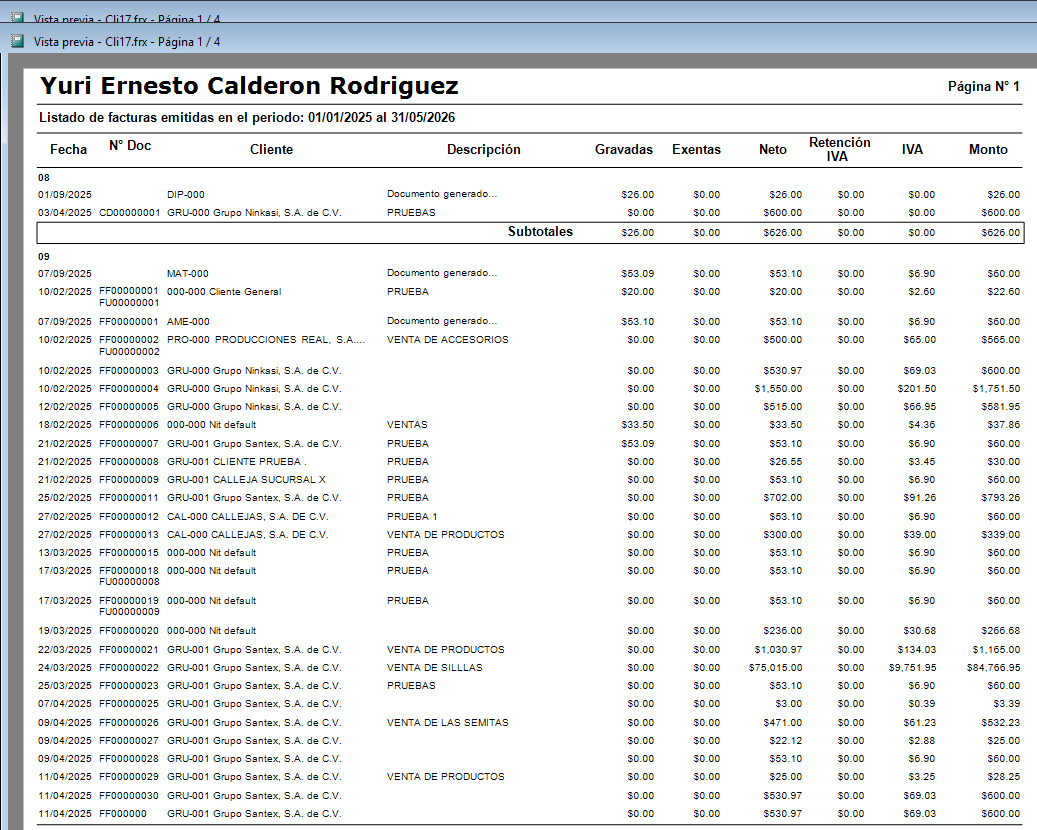1037x830 pixels.
Task: Click the 'Gravadas' column header
Action: pos(624,149)
